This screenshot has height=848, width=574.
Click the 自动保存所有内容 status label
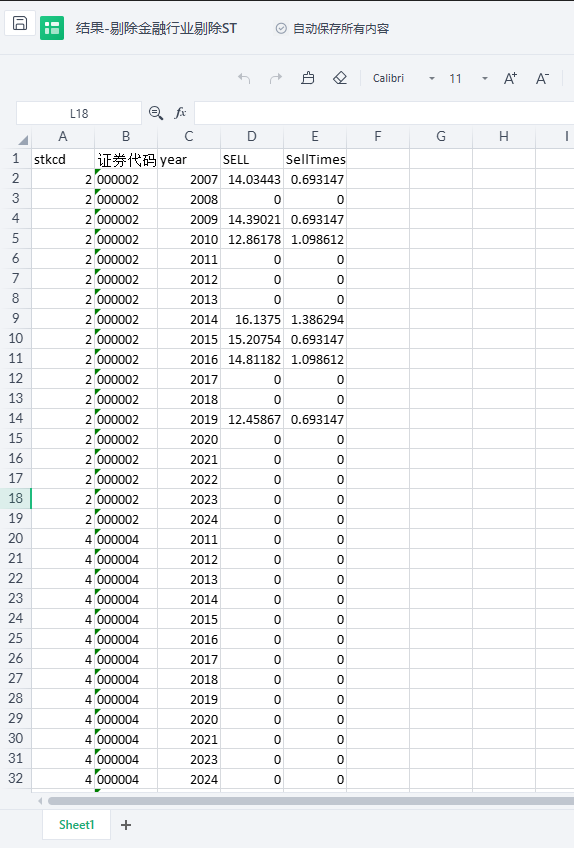click(341, 29)
